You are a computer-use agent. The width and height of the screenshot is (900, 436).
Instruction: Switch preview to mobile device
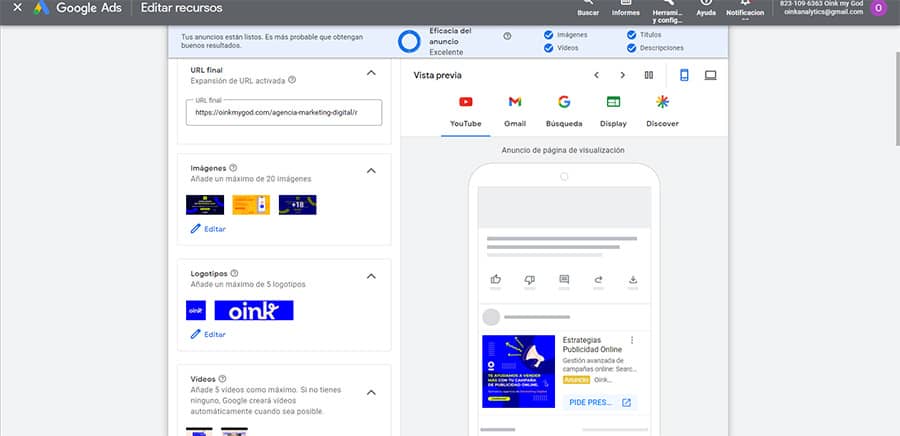coord(684,75)
